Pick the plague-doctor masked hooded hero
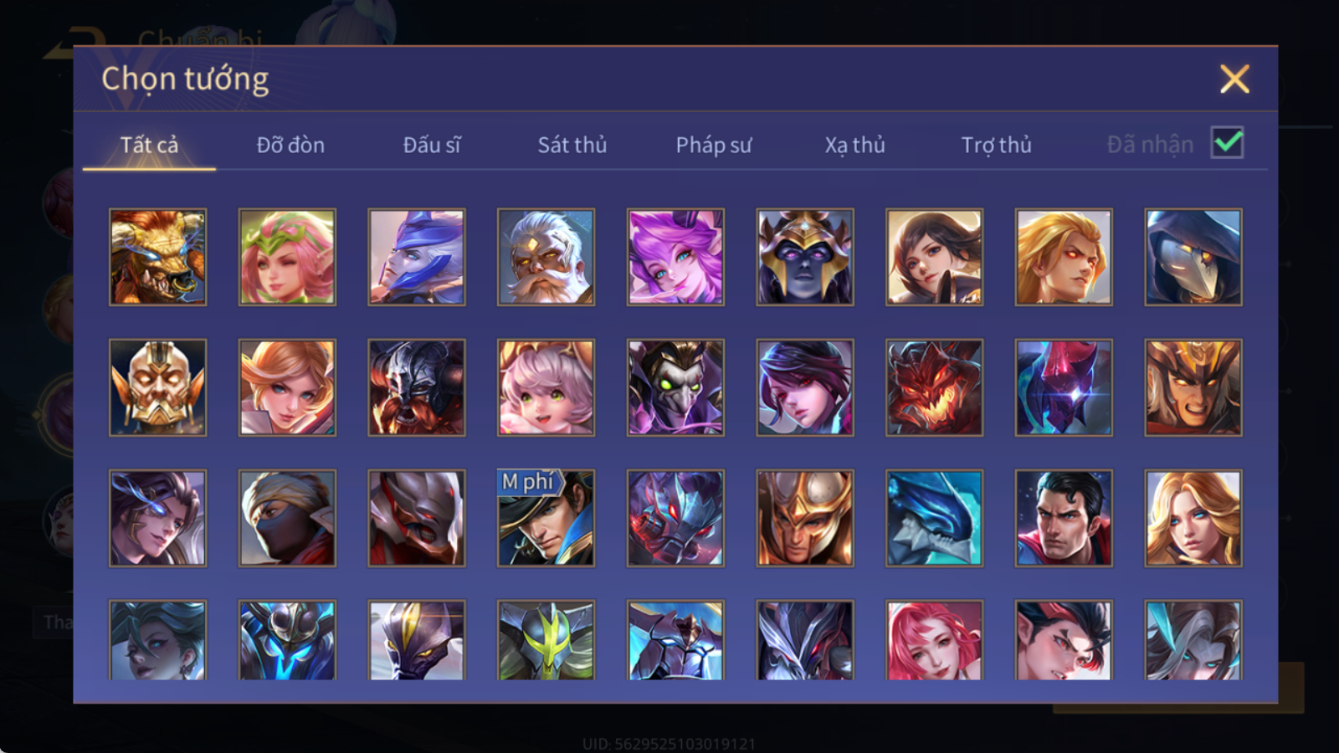 tap(1194, 257)
